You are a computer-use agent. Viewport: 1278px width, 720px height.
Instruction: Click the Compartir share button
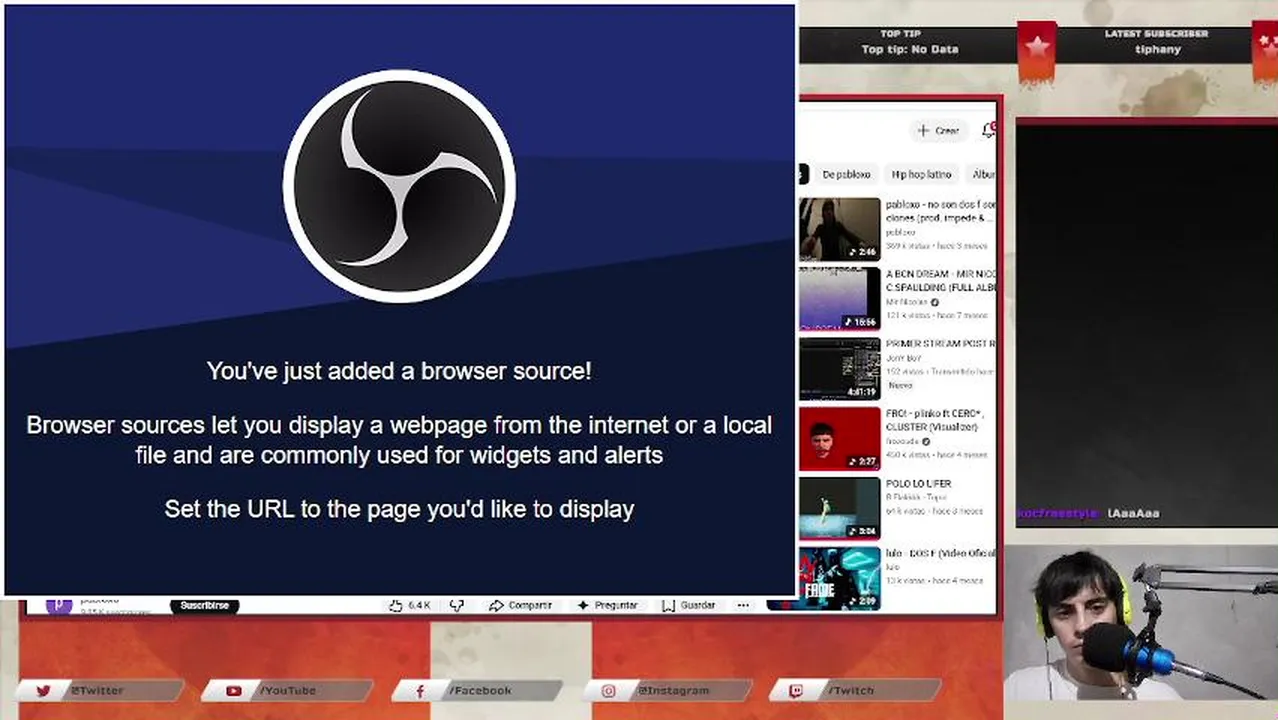[521, 605]
